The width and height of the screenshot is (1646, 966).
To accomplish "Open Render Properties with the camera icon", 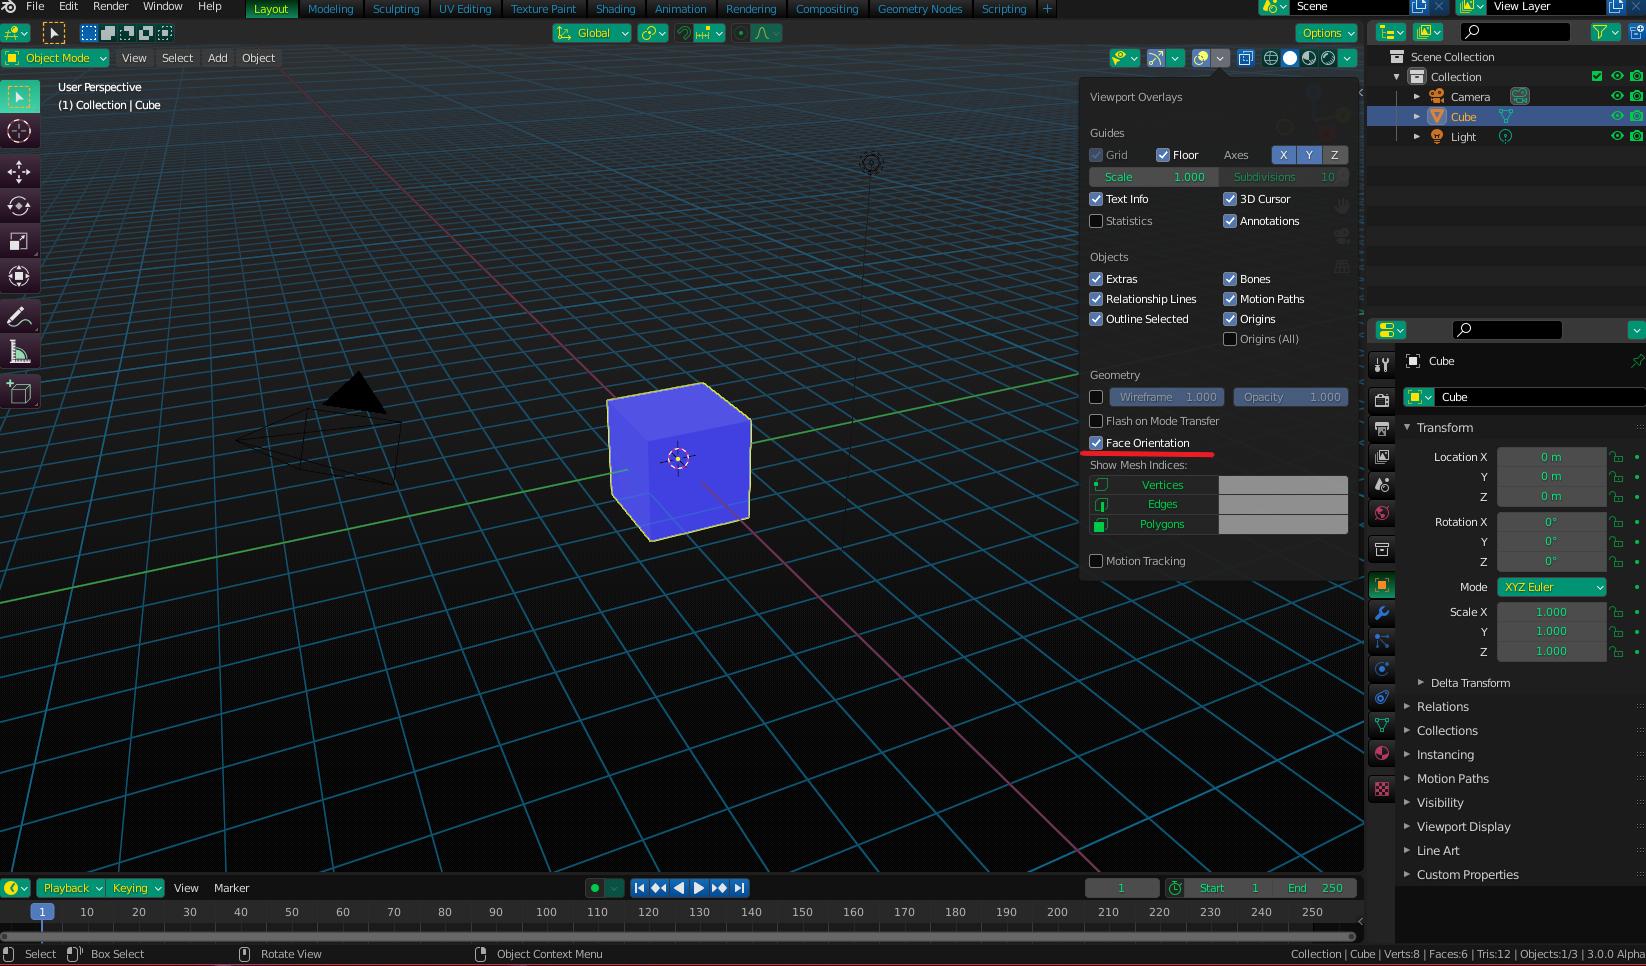I will [x=1381, y=398].
